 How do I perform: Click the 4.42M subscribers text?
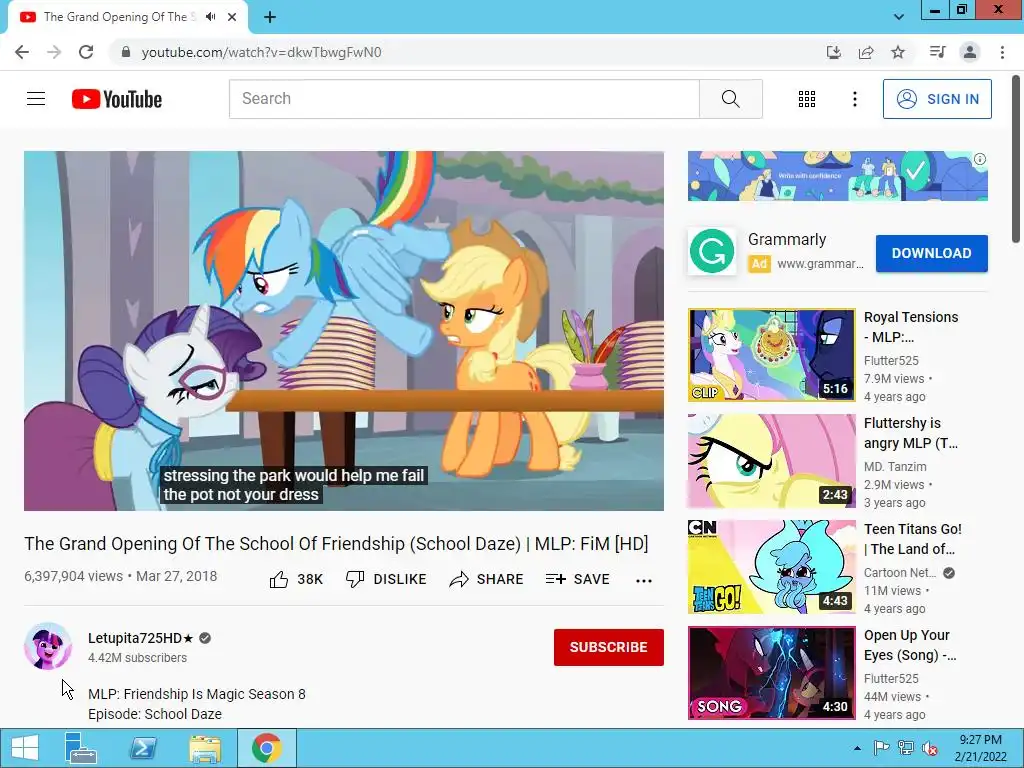[x=137, y=658]
